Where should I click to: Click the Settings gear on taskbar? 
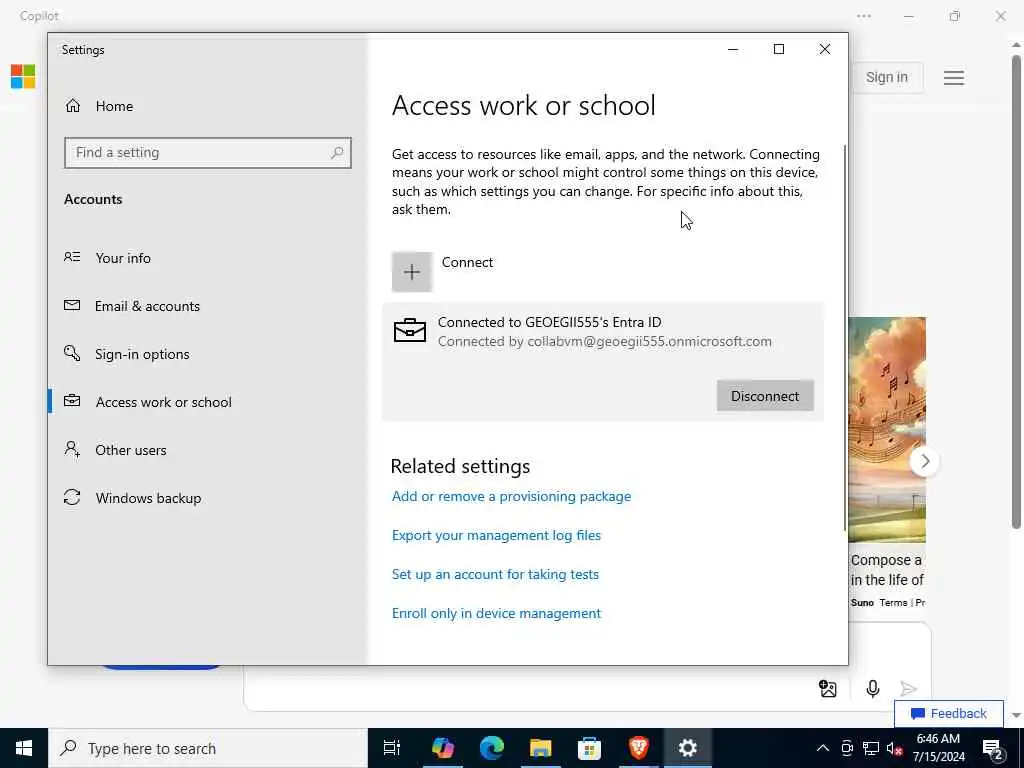687,748
